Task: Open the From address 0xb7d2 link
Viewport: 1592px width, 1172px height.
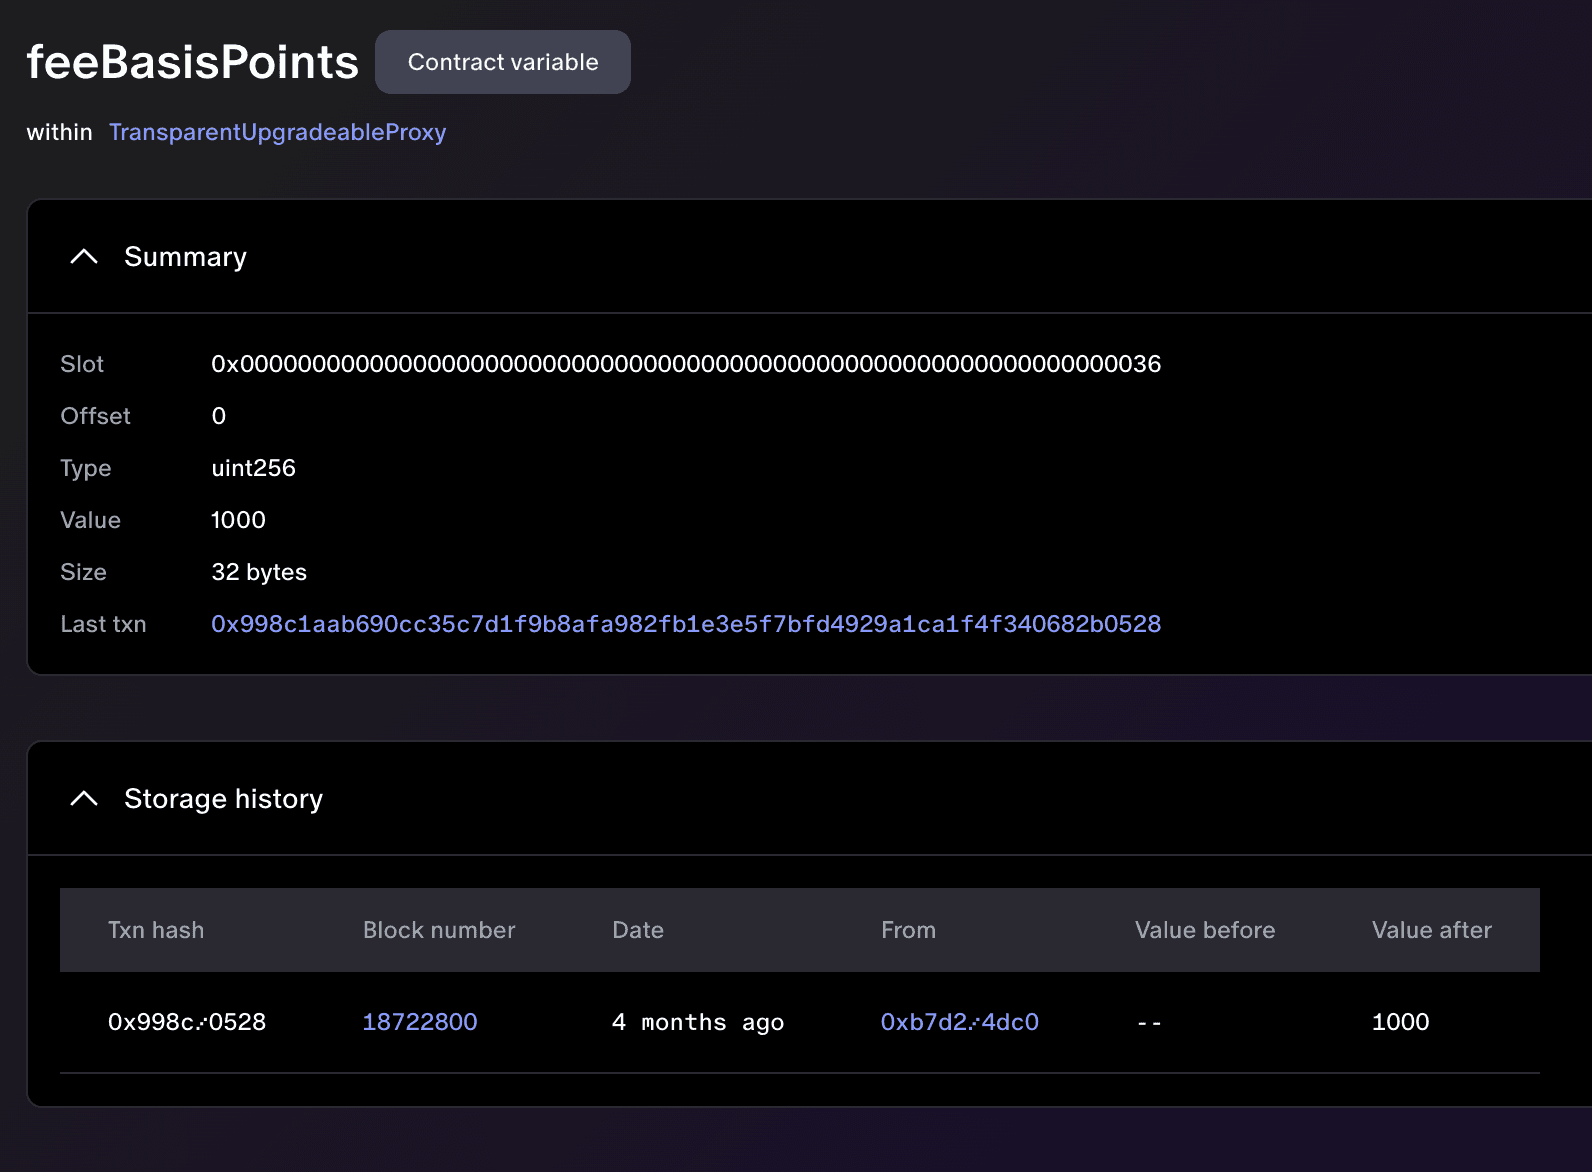Action: pos(959,1022)
